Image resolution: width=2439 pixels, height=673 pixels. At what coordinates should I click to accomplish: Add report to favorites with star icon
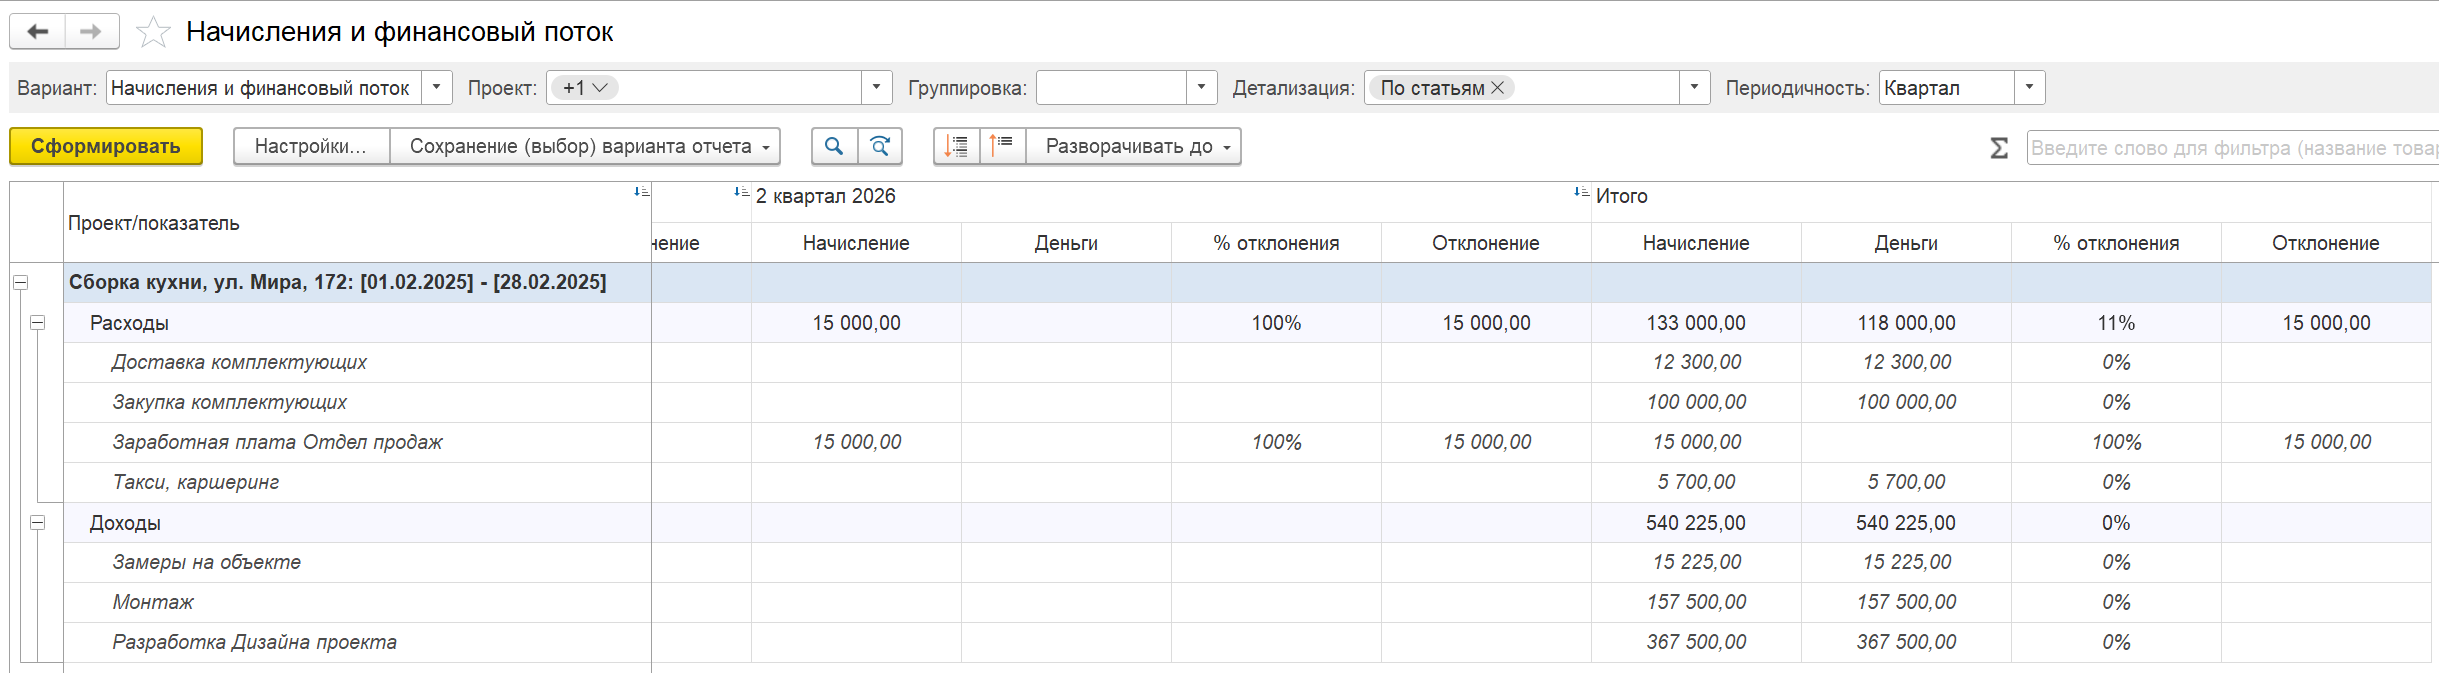coord(153,32)
